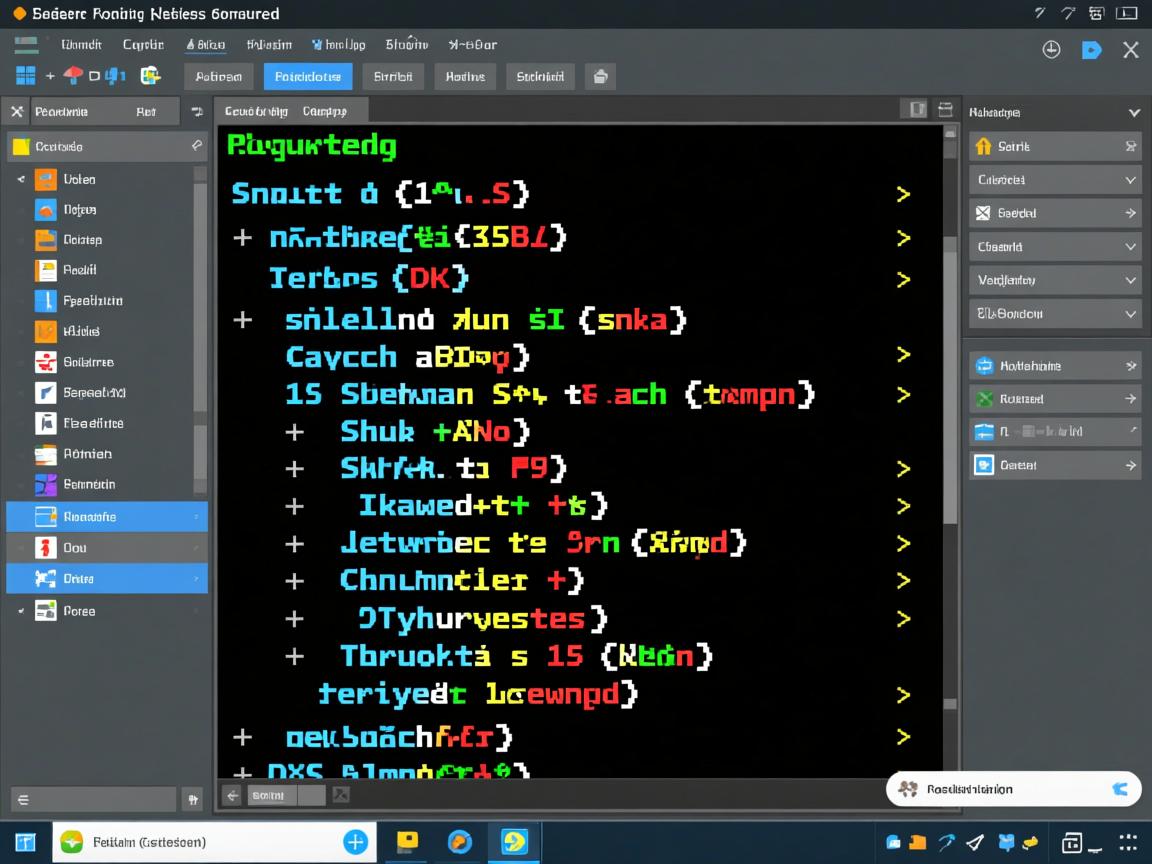
Task: Click the red mushroom icon in the toolbar
Action: (74, 75)
